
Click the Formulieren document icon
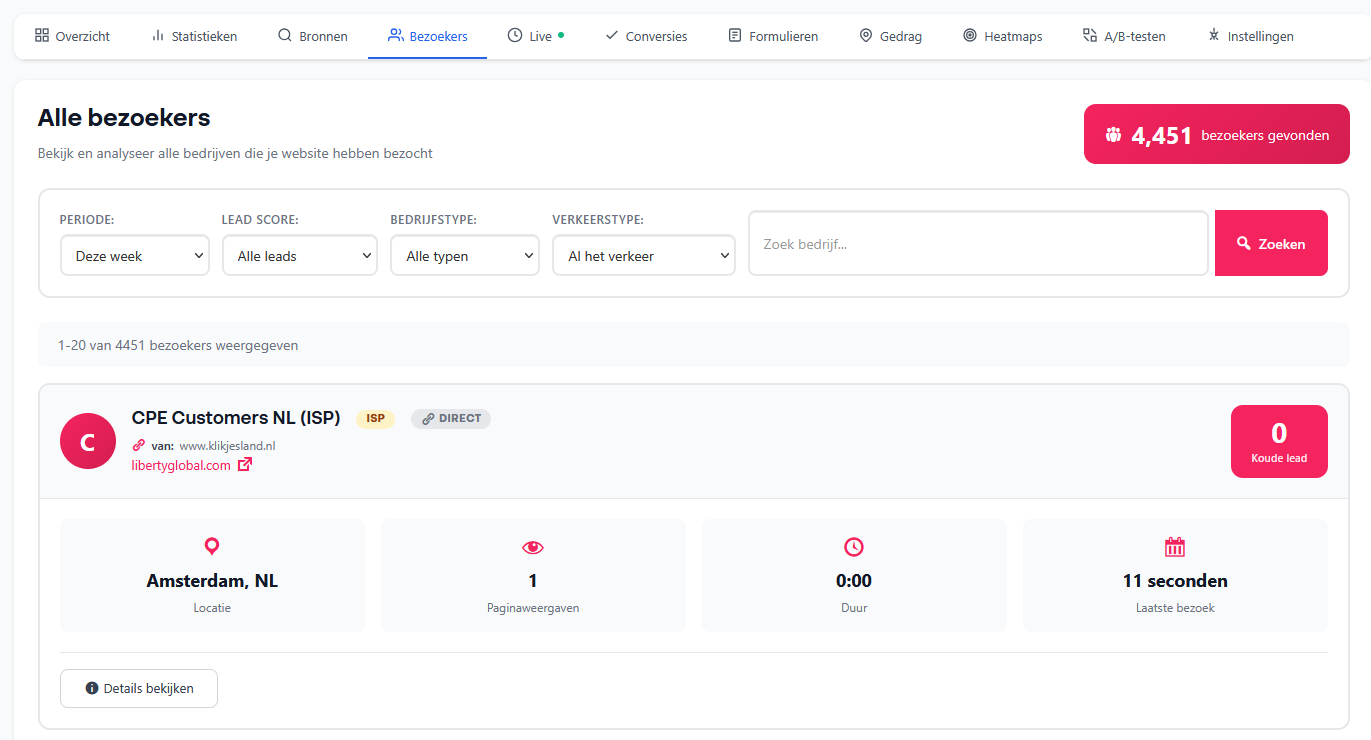tap(735, 35)
